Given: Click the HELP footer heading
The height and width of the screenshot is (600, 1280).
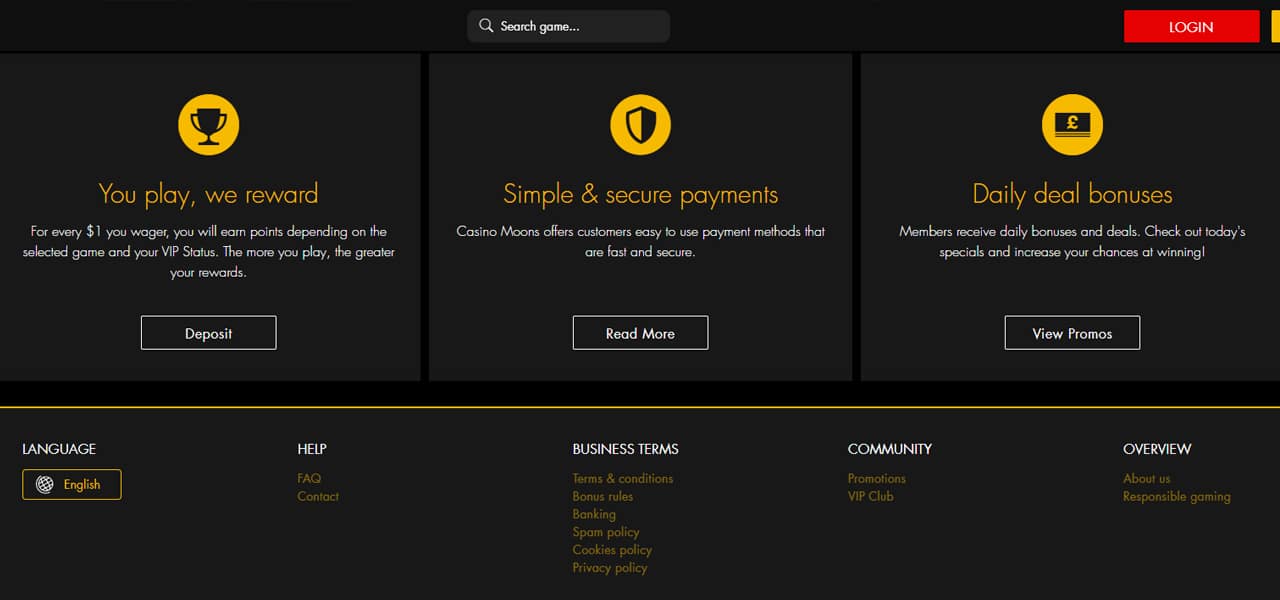Looking at the screenshot, I should [312, 449].
